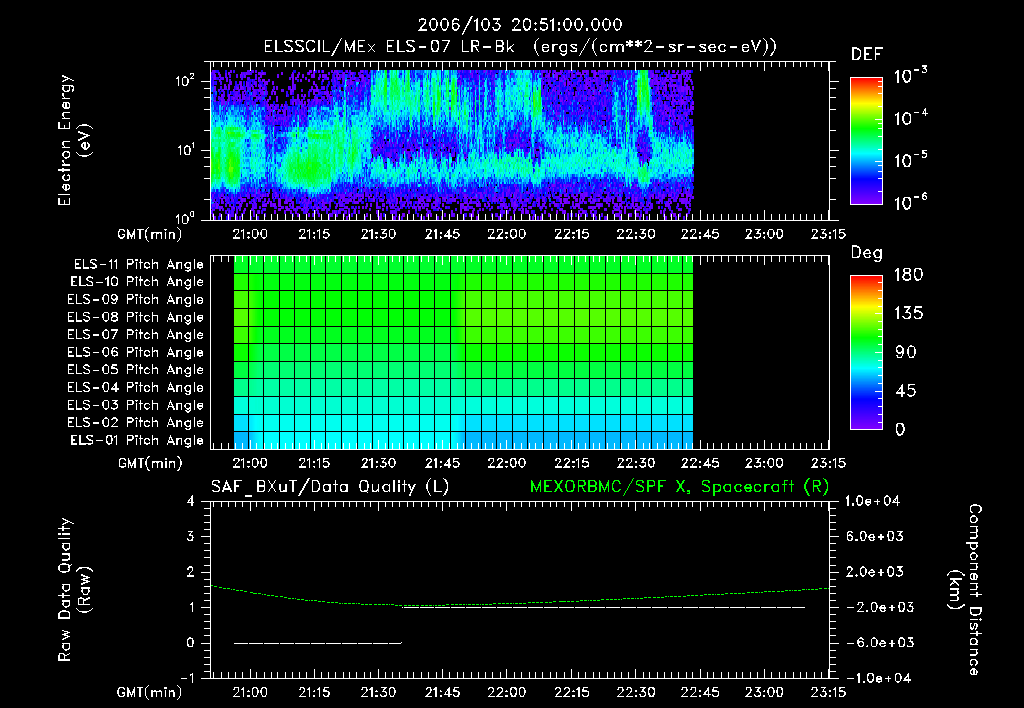Click the SAF_BXuT/Data Quality (L) label

[x=330, y=487]
